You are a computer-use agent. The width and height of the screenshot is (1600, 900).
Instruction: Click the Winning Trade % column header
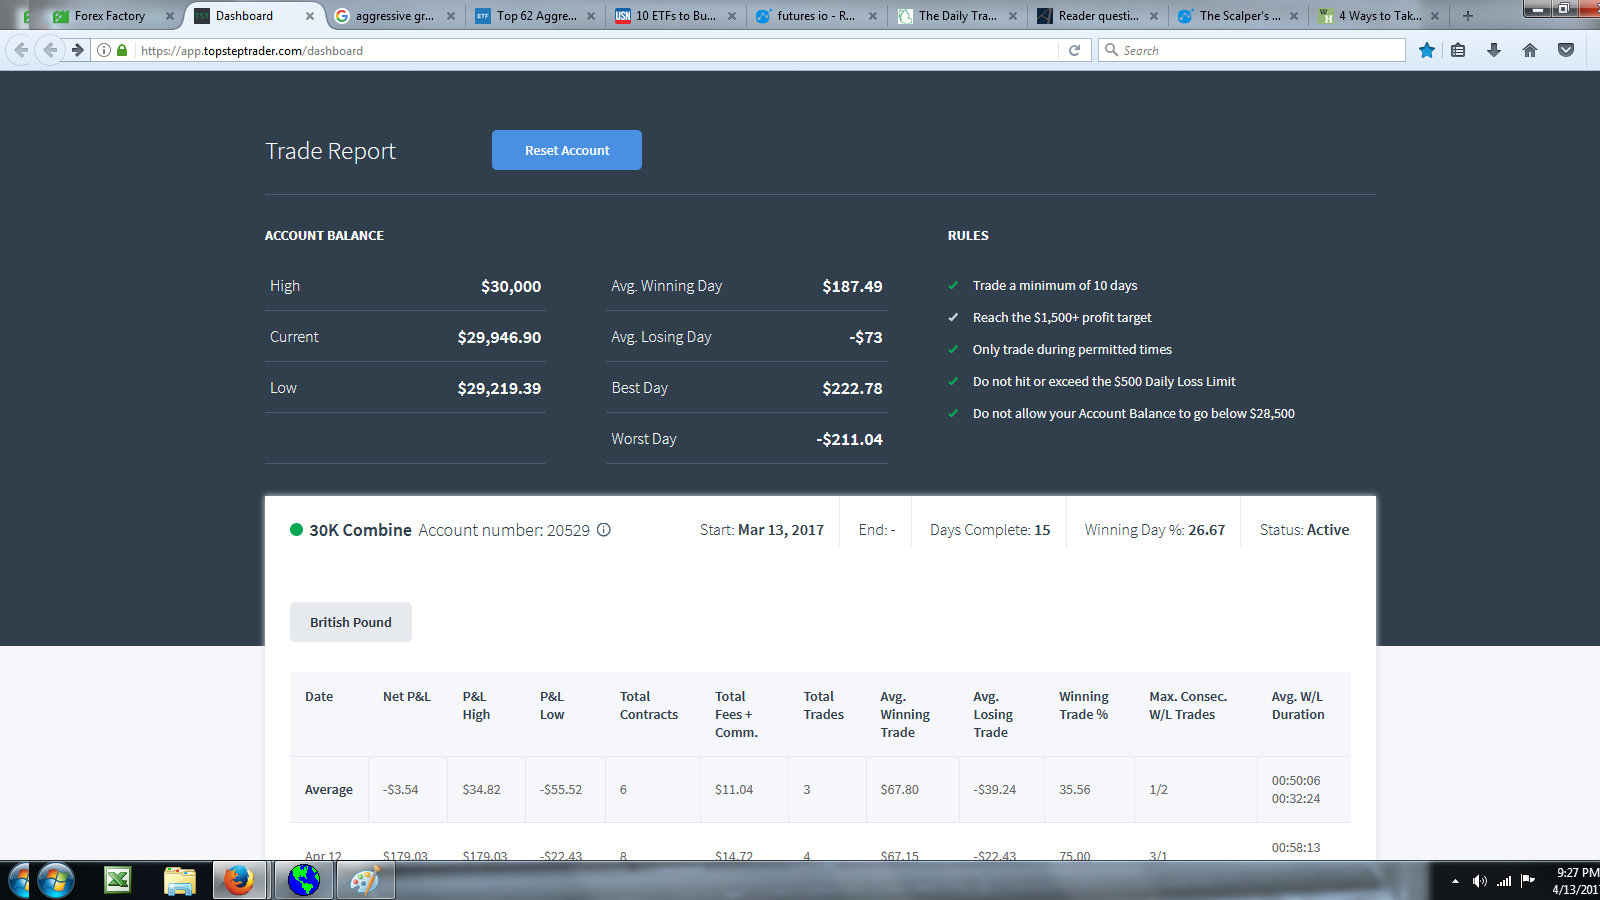[x=1084, y=706]
